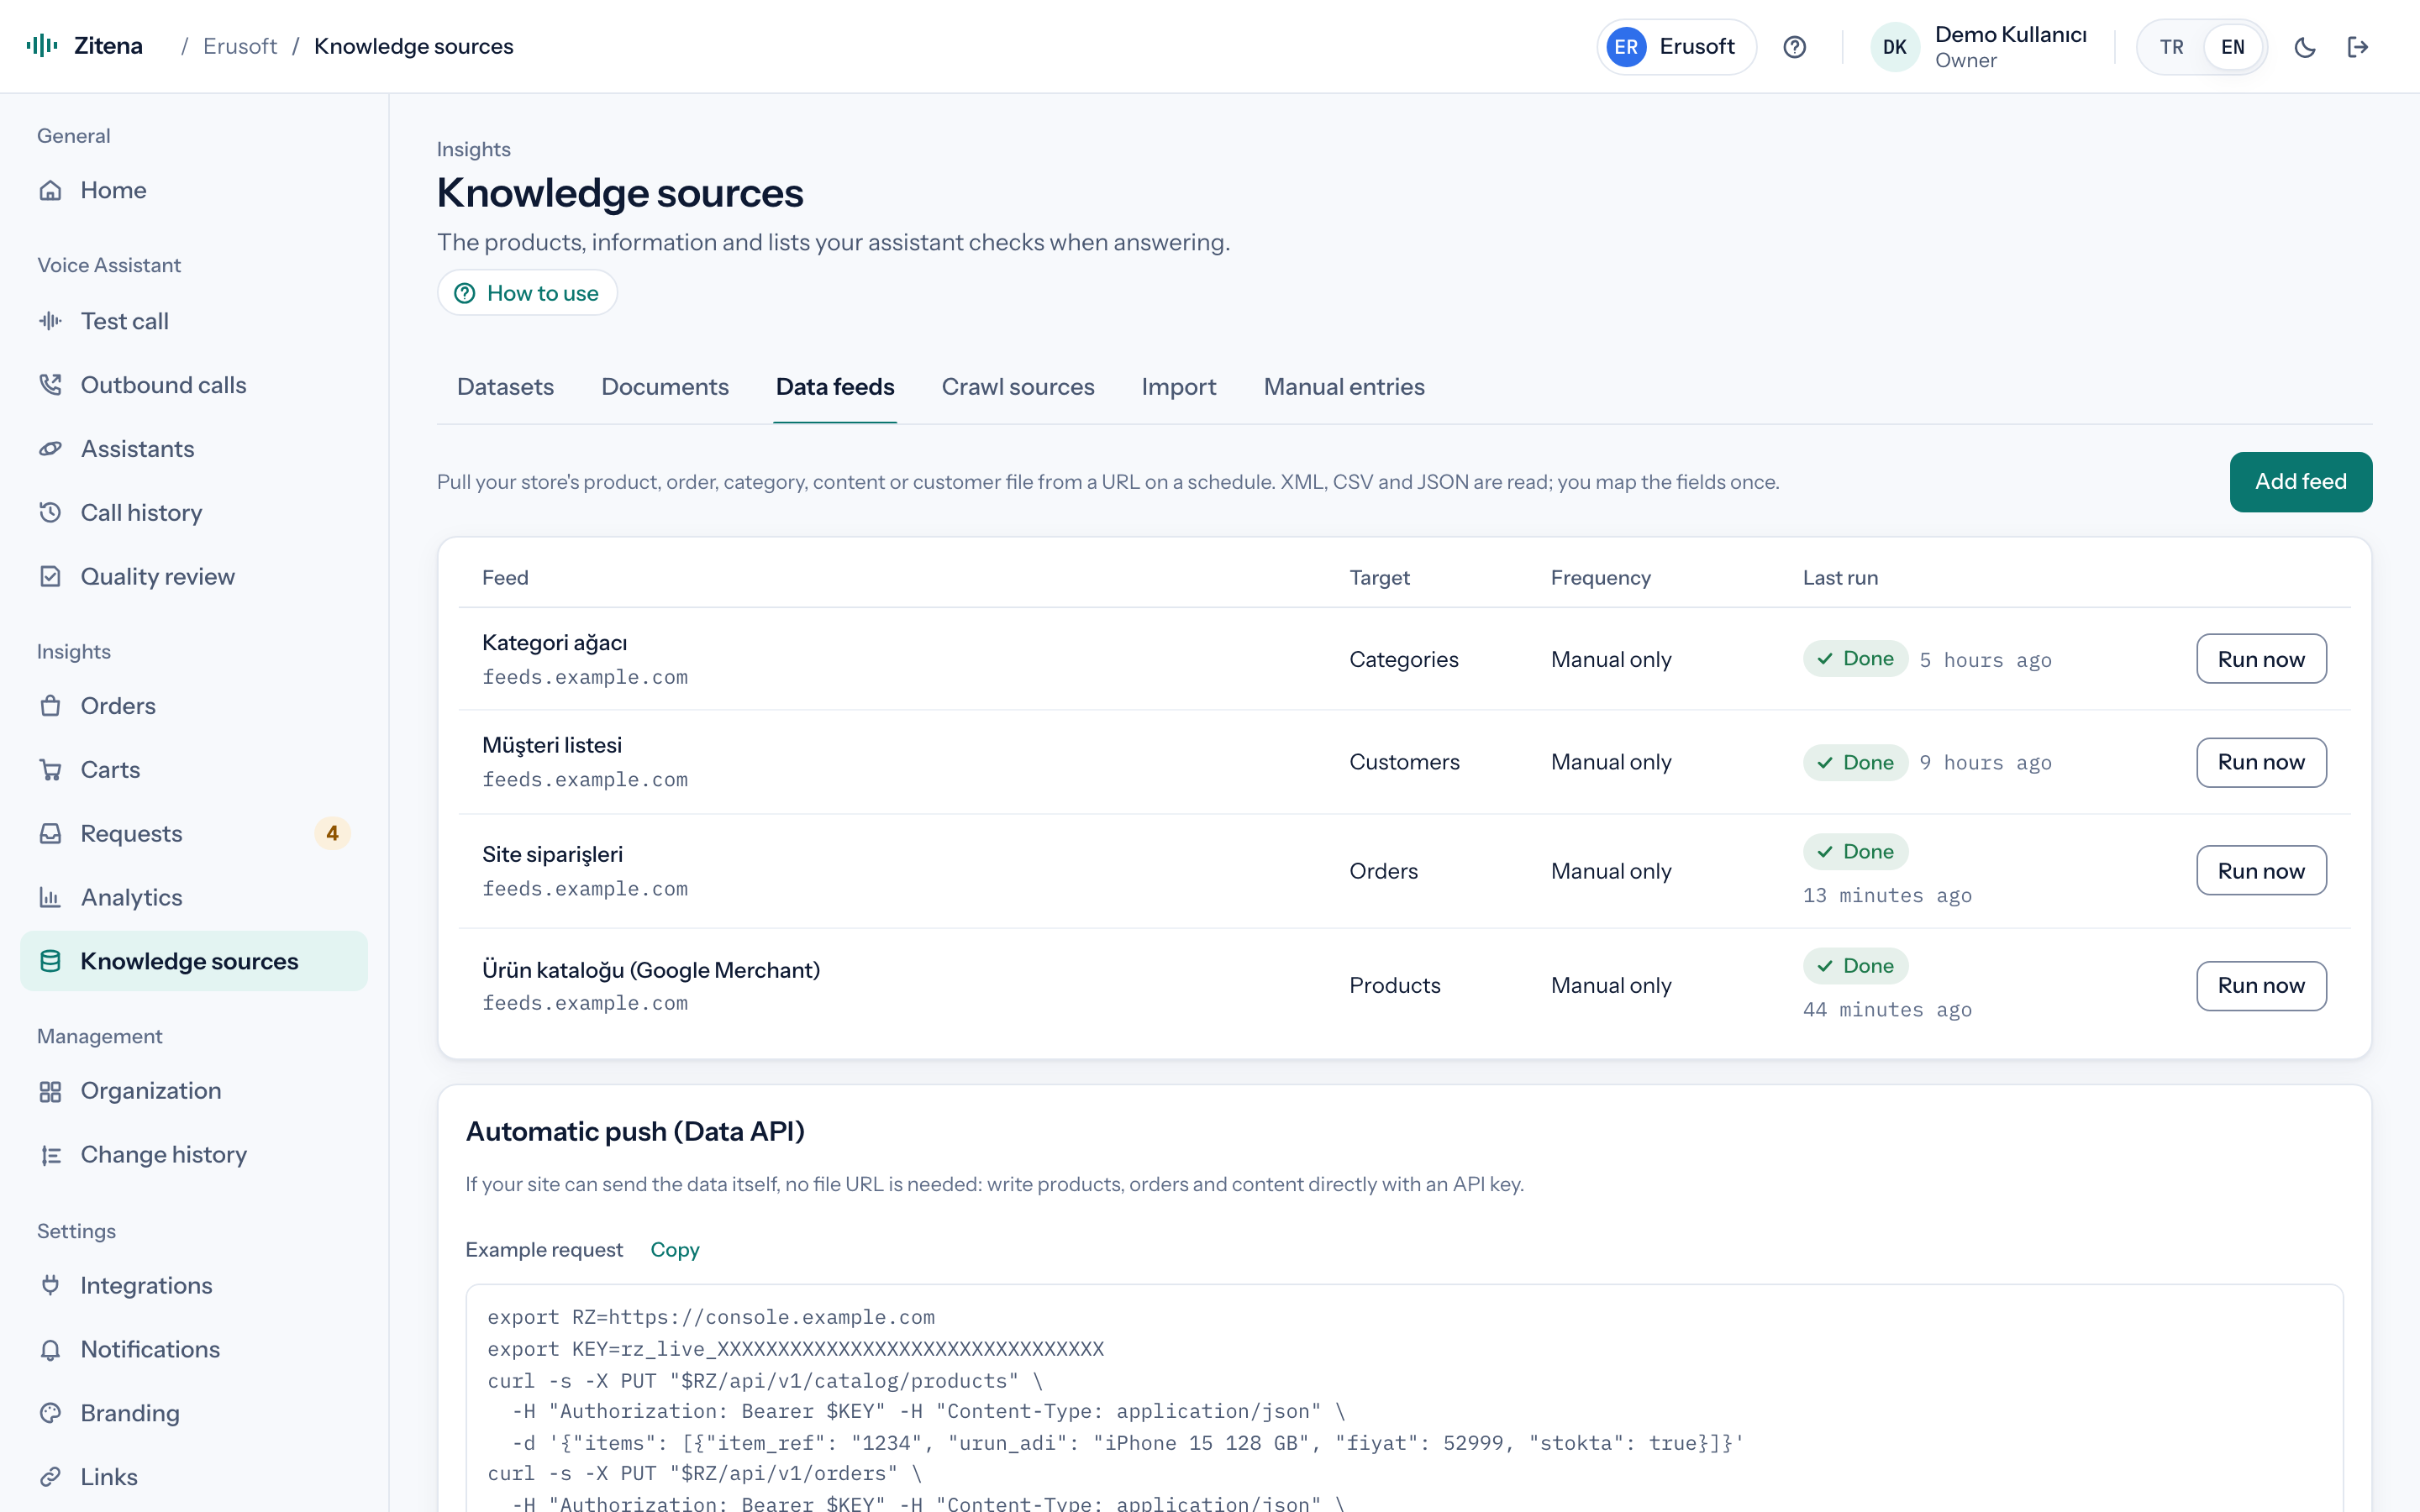Click the Frequency column header
The image size is (2420, 1512).
click(1600, 578)
